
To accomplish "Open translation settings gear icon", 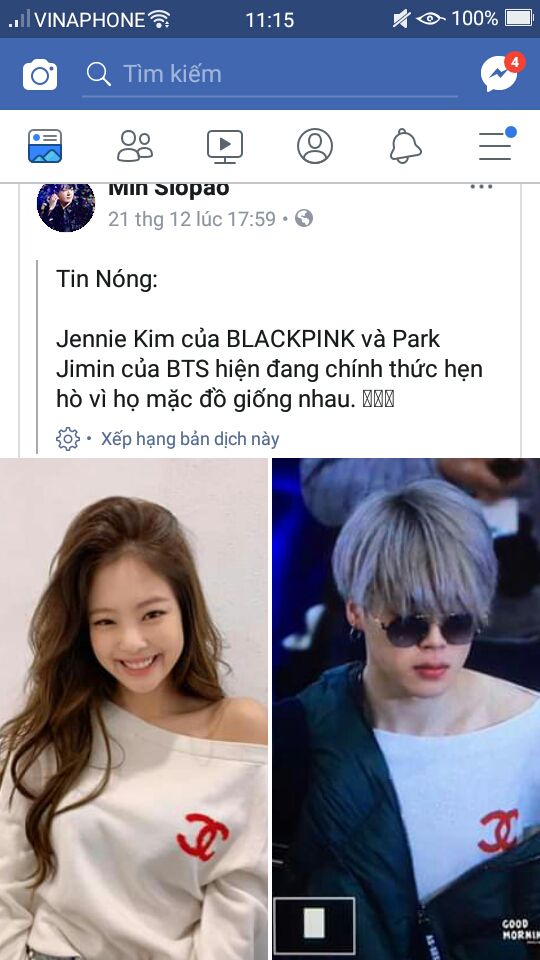I will (67, 439).
